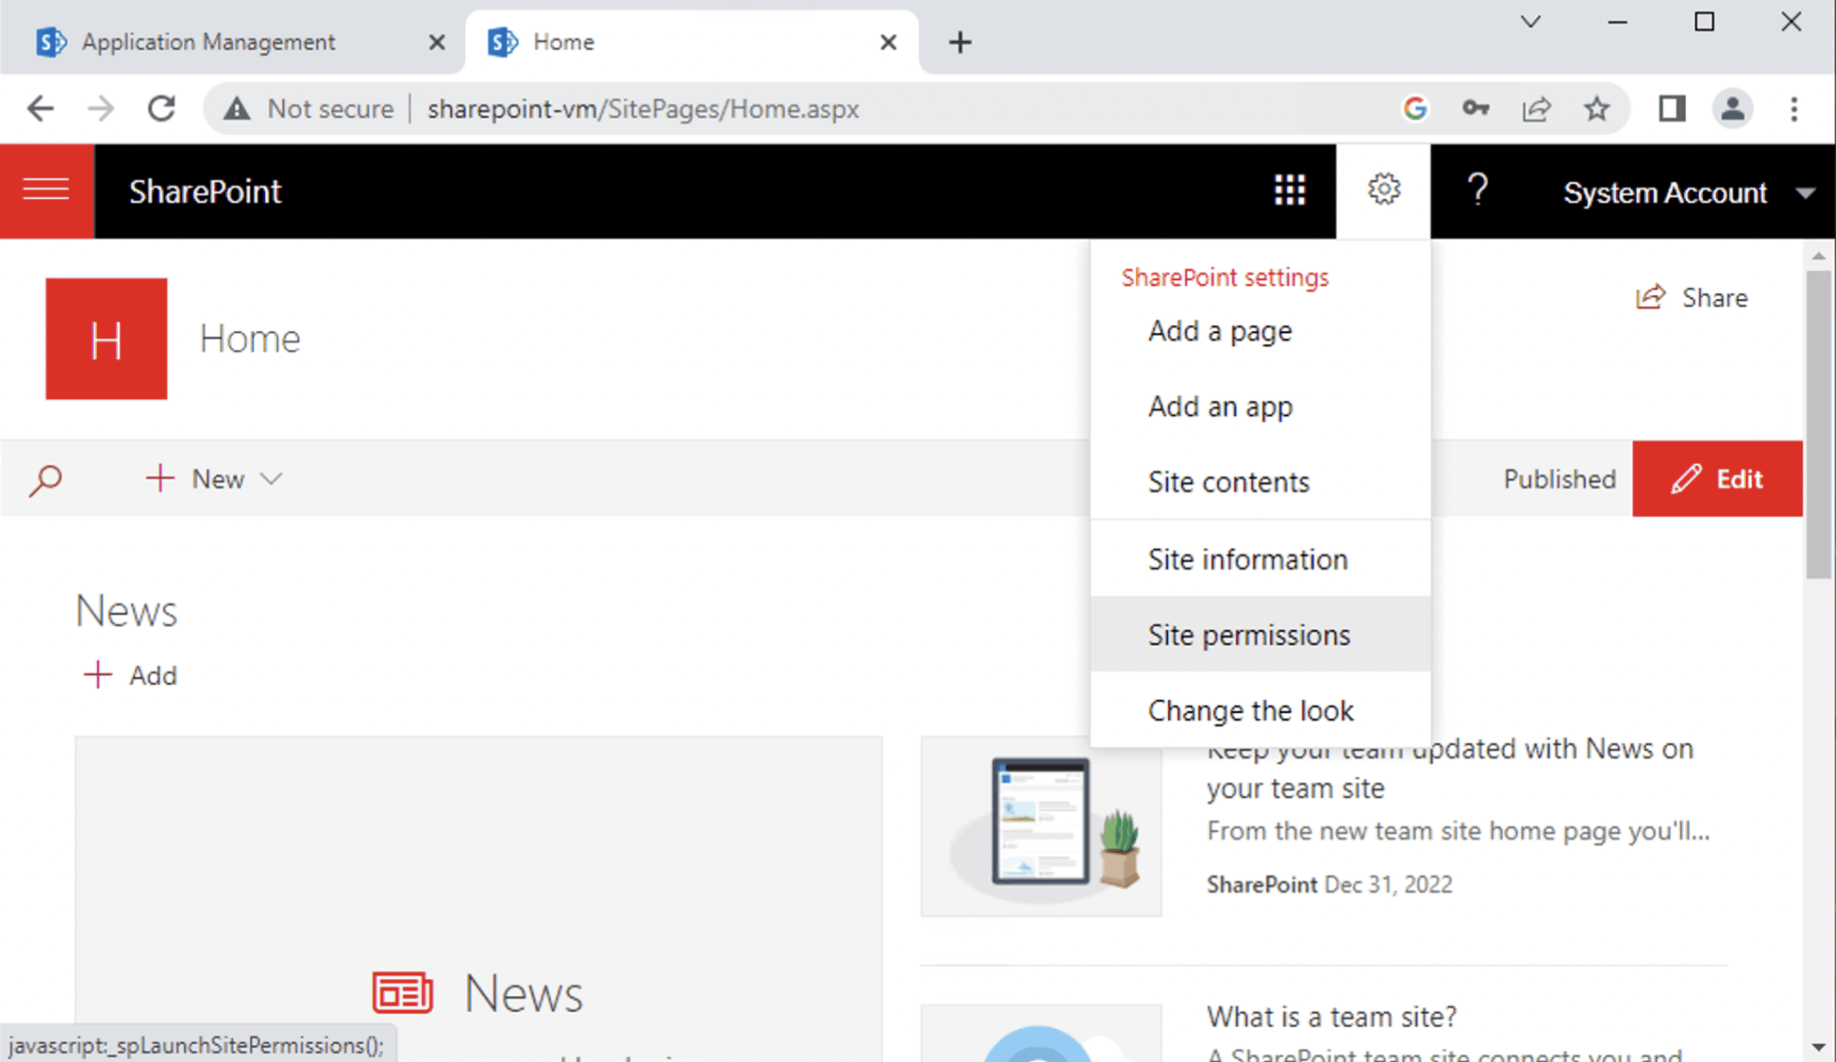Open saved passwords key icon
Viewport: 1836px width, 1062px height.
1475,109
